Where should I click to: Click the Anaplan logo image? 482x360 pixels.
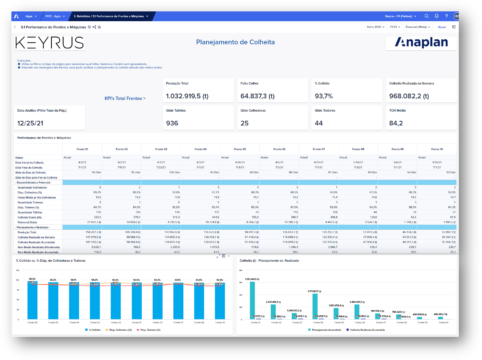click(421, 42)
